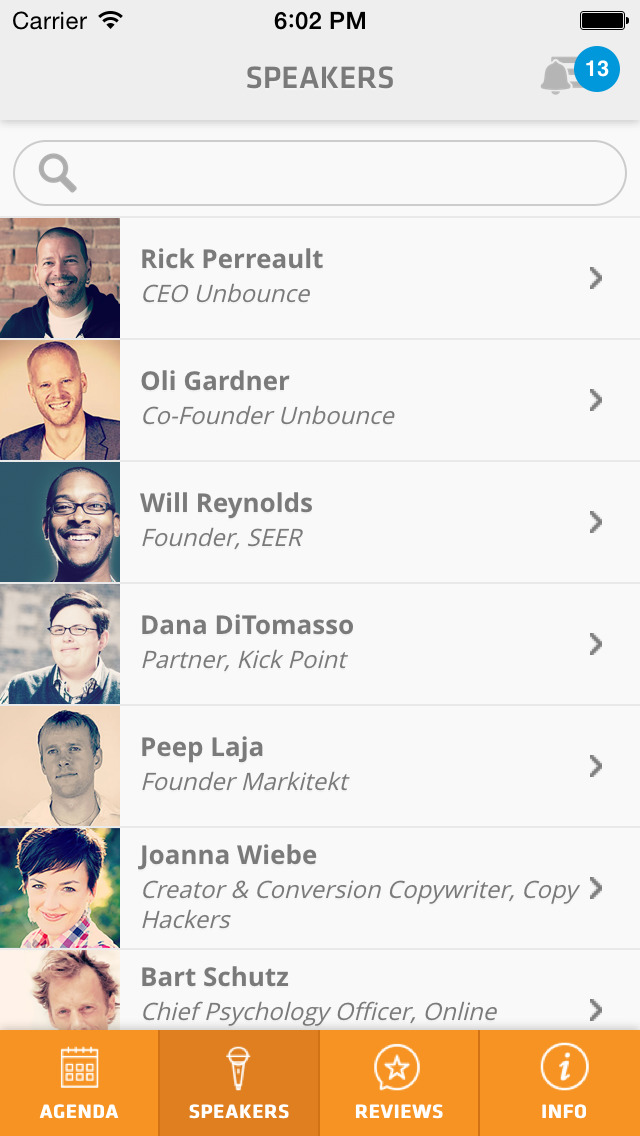
Task: Select Rick Perreault's name
Action: [x=231, y=259]
